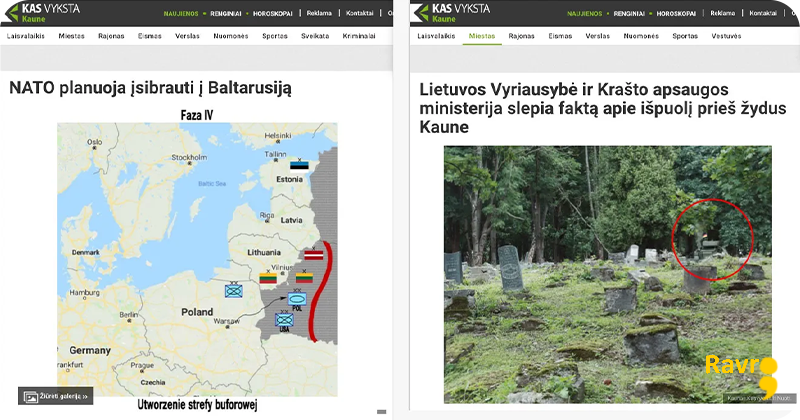Open Naujienos in right page header

(x=584, y=14)
